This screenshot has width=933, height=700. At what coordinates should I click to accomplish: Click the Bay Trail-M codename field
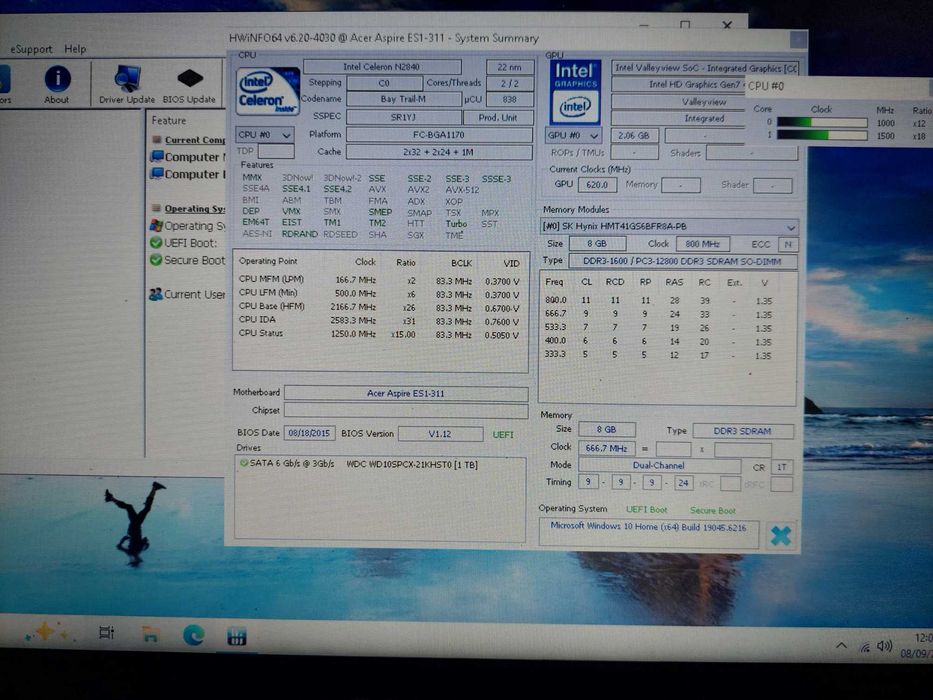403,99
